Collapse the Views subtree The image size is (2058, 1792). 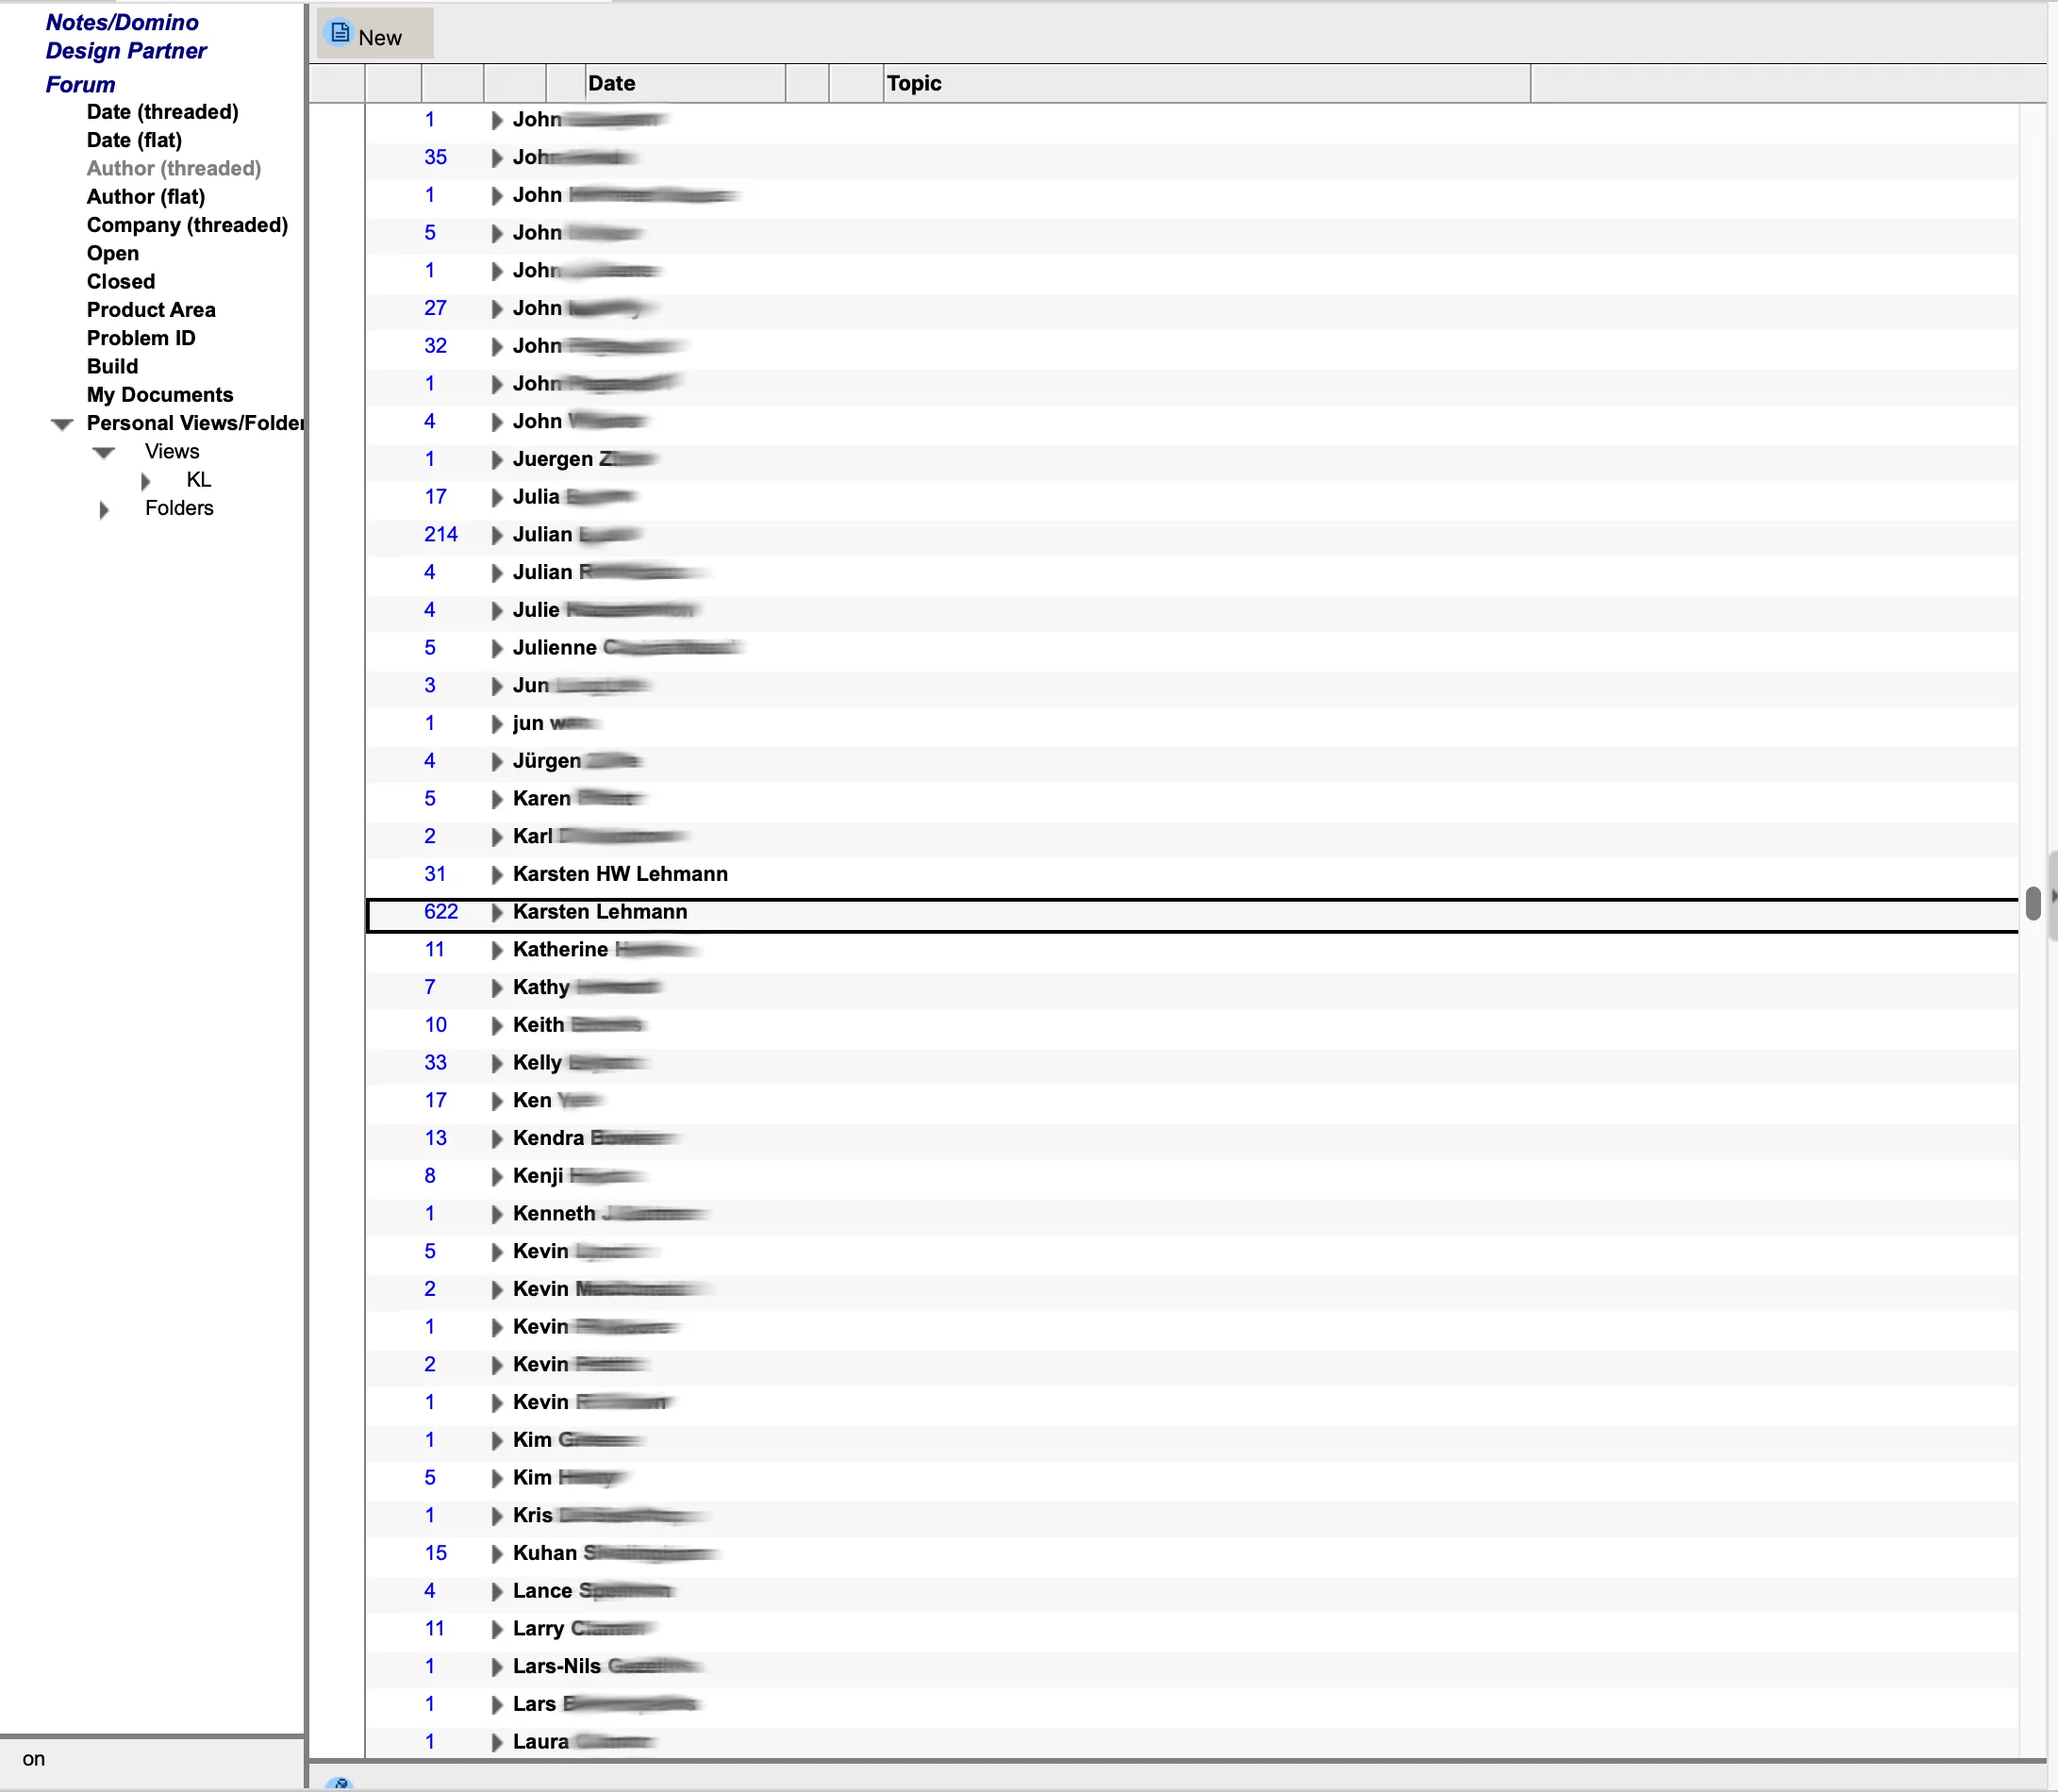click(104, 452)
